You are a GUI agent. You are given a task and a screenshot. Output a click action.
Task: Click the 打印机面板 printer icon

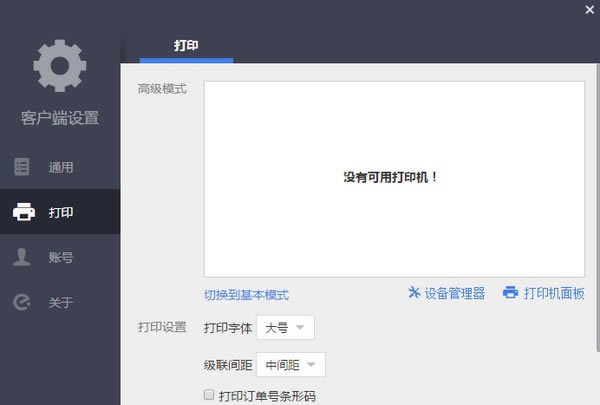tap(510, 292)
